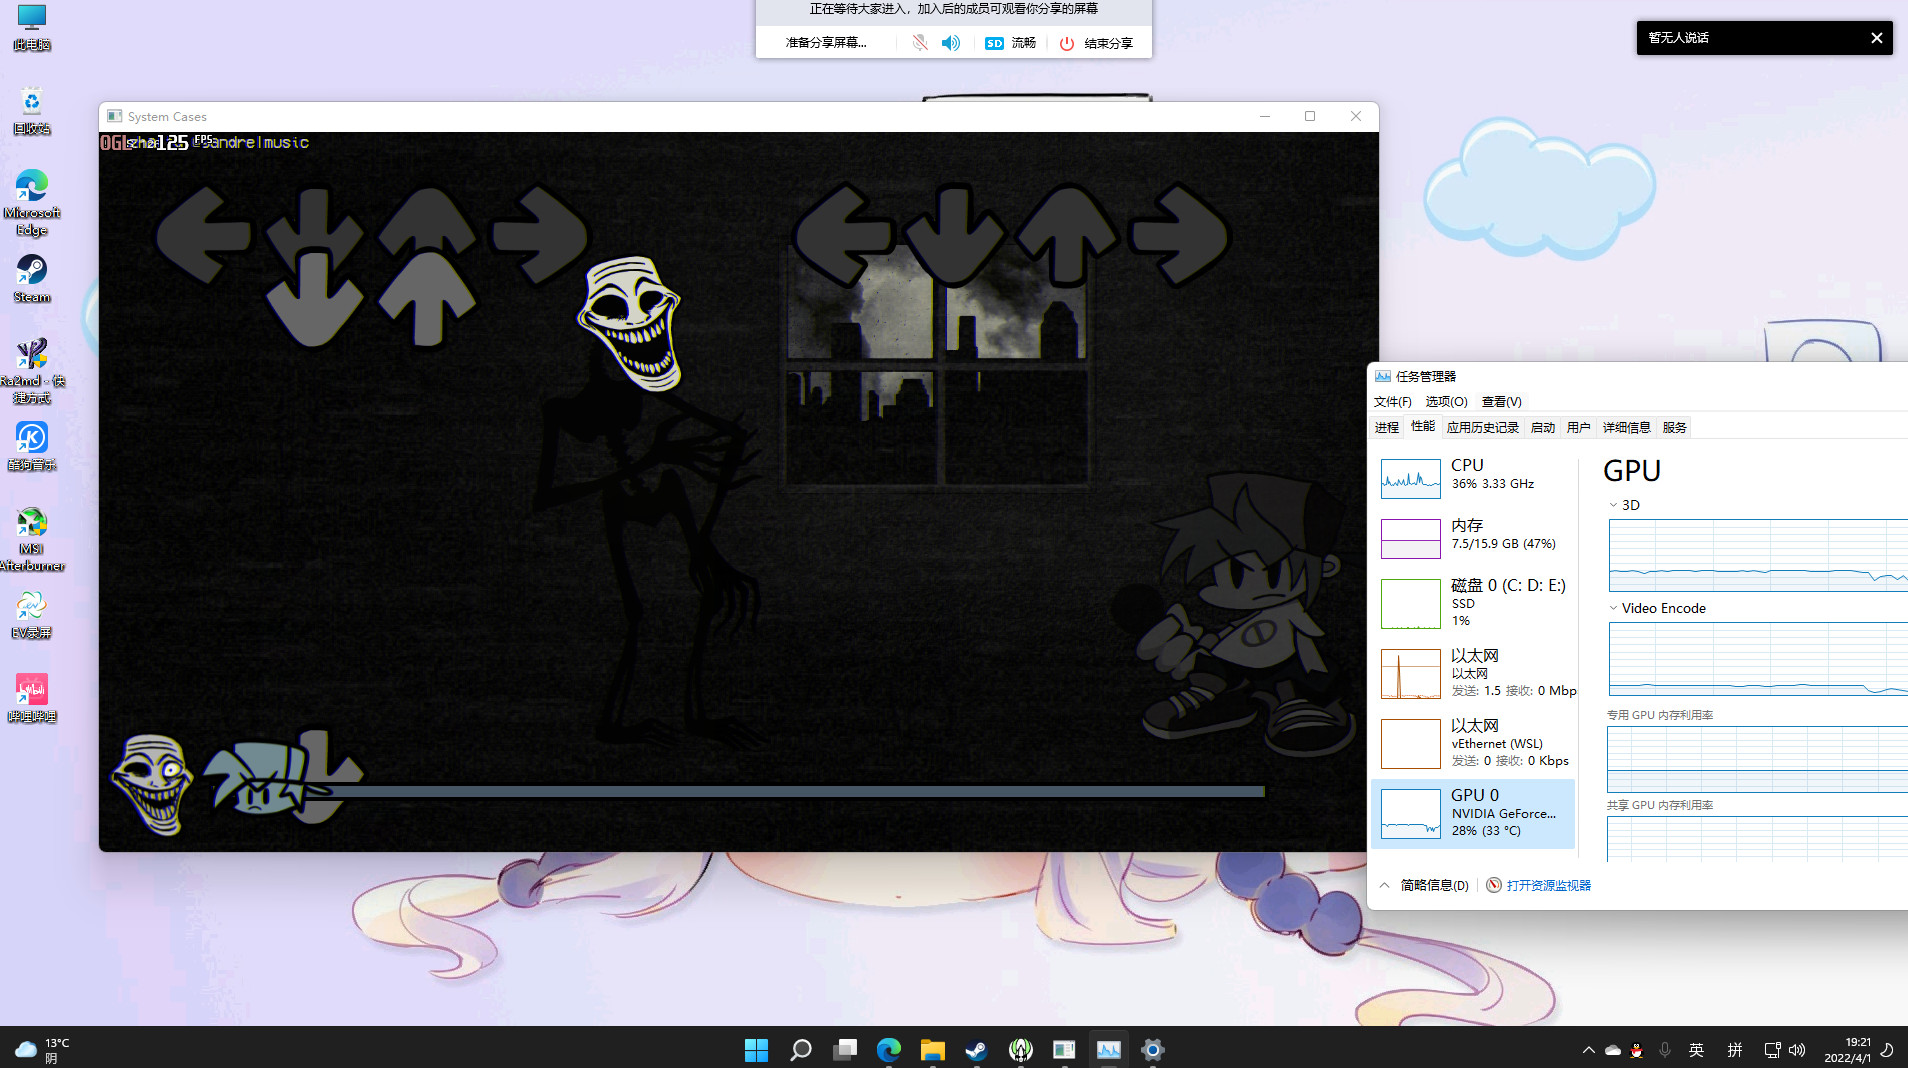Switch to the 进程 tab in Task Manager
This screenshot has width=1908, height=1068.
pos(1386,427)
